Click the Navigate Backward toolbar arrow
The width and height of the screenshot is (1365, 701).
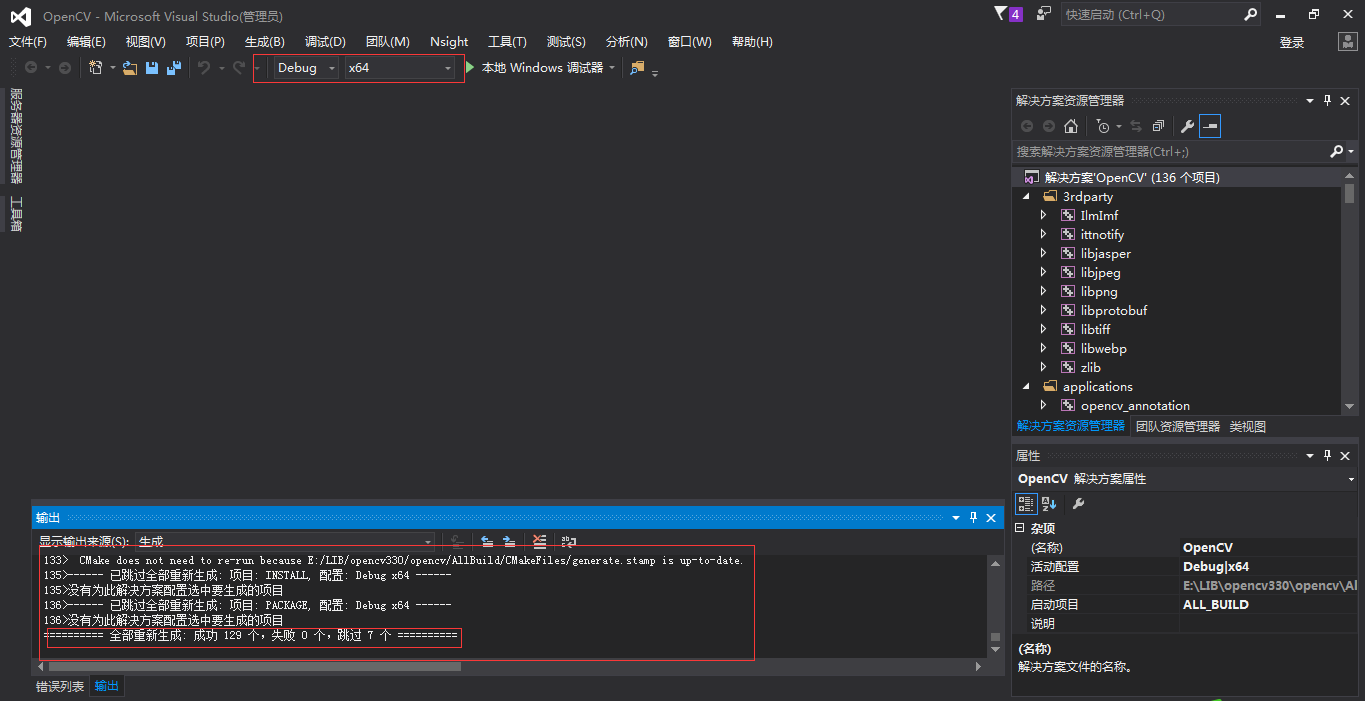tap(31, 68)
